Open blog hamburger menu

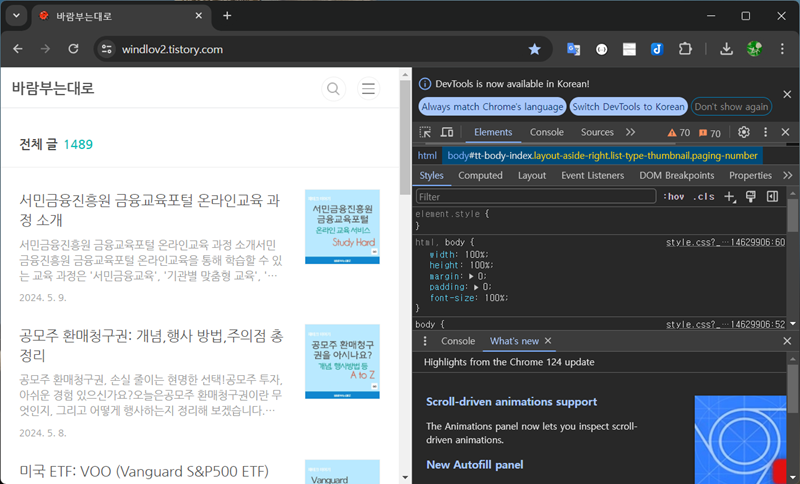(368, 89)
